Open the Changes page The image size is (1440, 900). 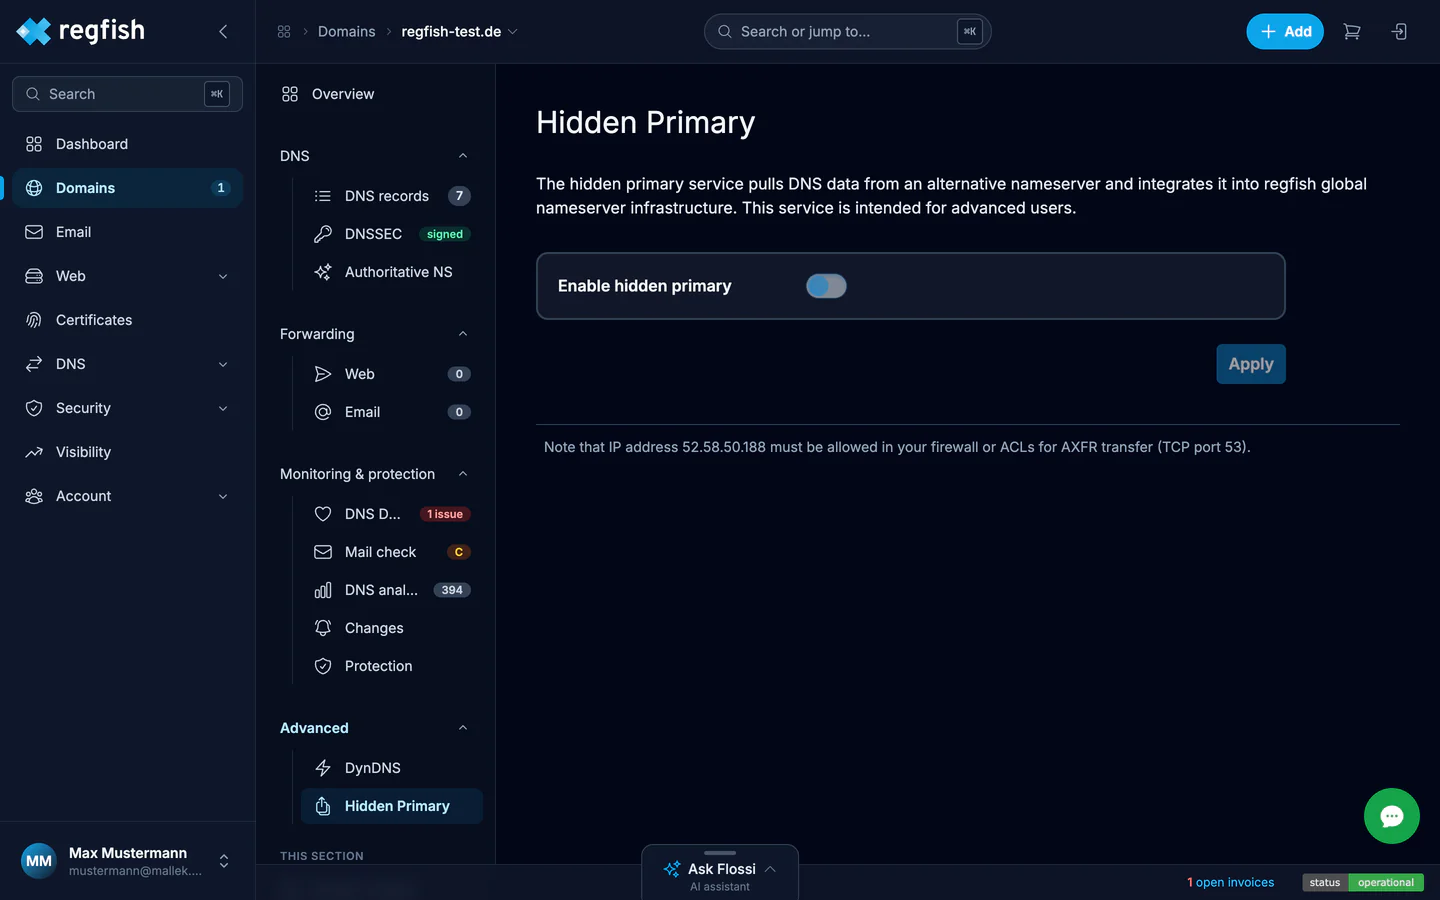tap(391, 628)
